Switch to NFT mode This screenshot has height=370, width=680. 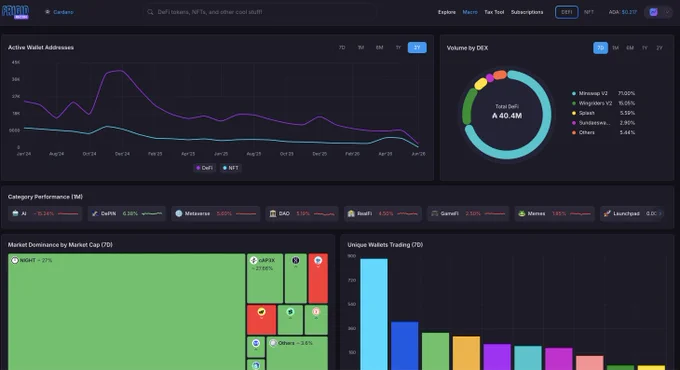(x=588, y=12)
